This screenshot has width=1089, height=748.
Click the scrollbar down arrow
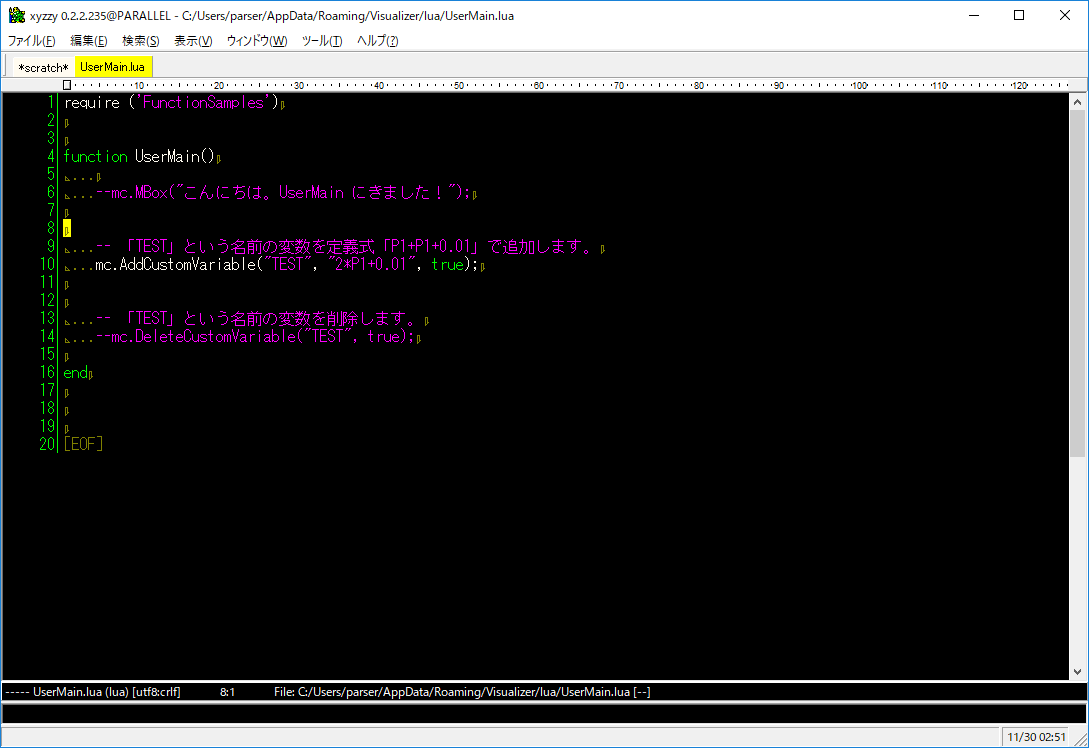pos(1077,671)
